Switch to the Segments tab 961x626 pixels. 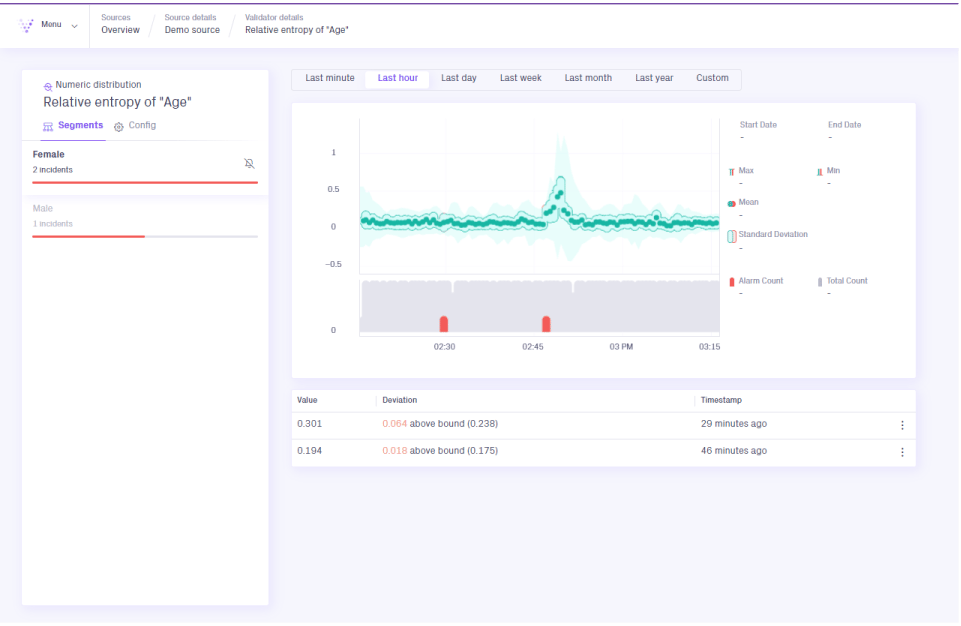coord(73,126)
